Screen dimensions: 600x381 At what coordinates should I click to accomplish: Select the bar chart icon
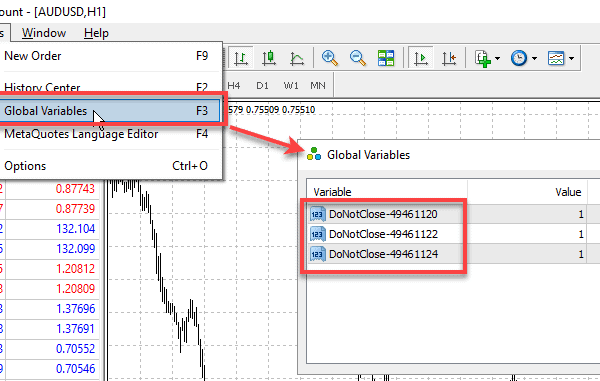point(241,58)
